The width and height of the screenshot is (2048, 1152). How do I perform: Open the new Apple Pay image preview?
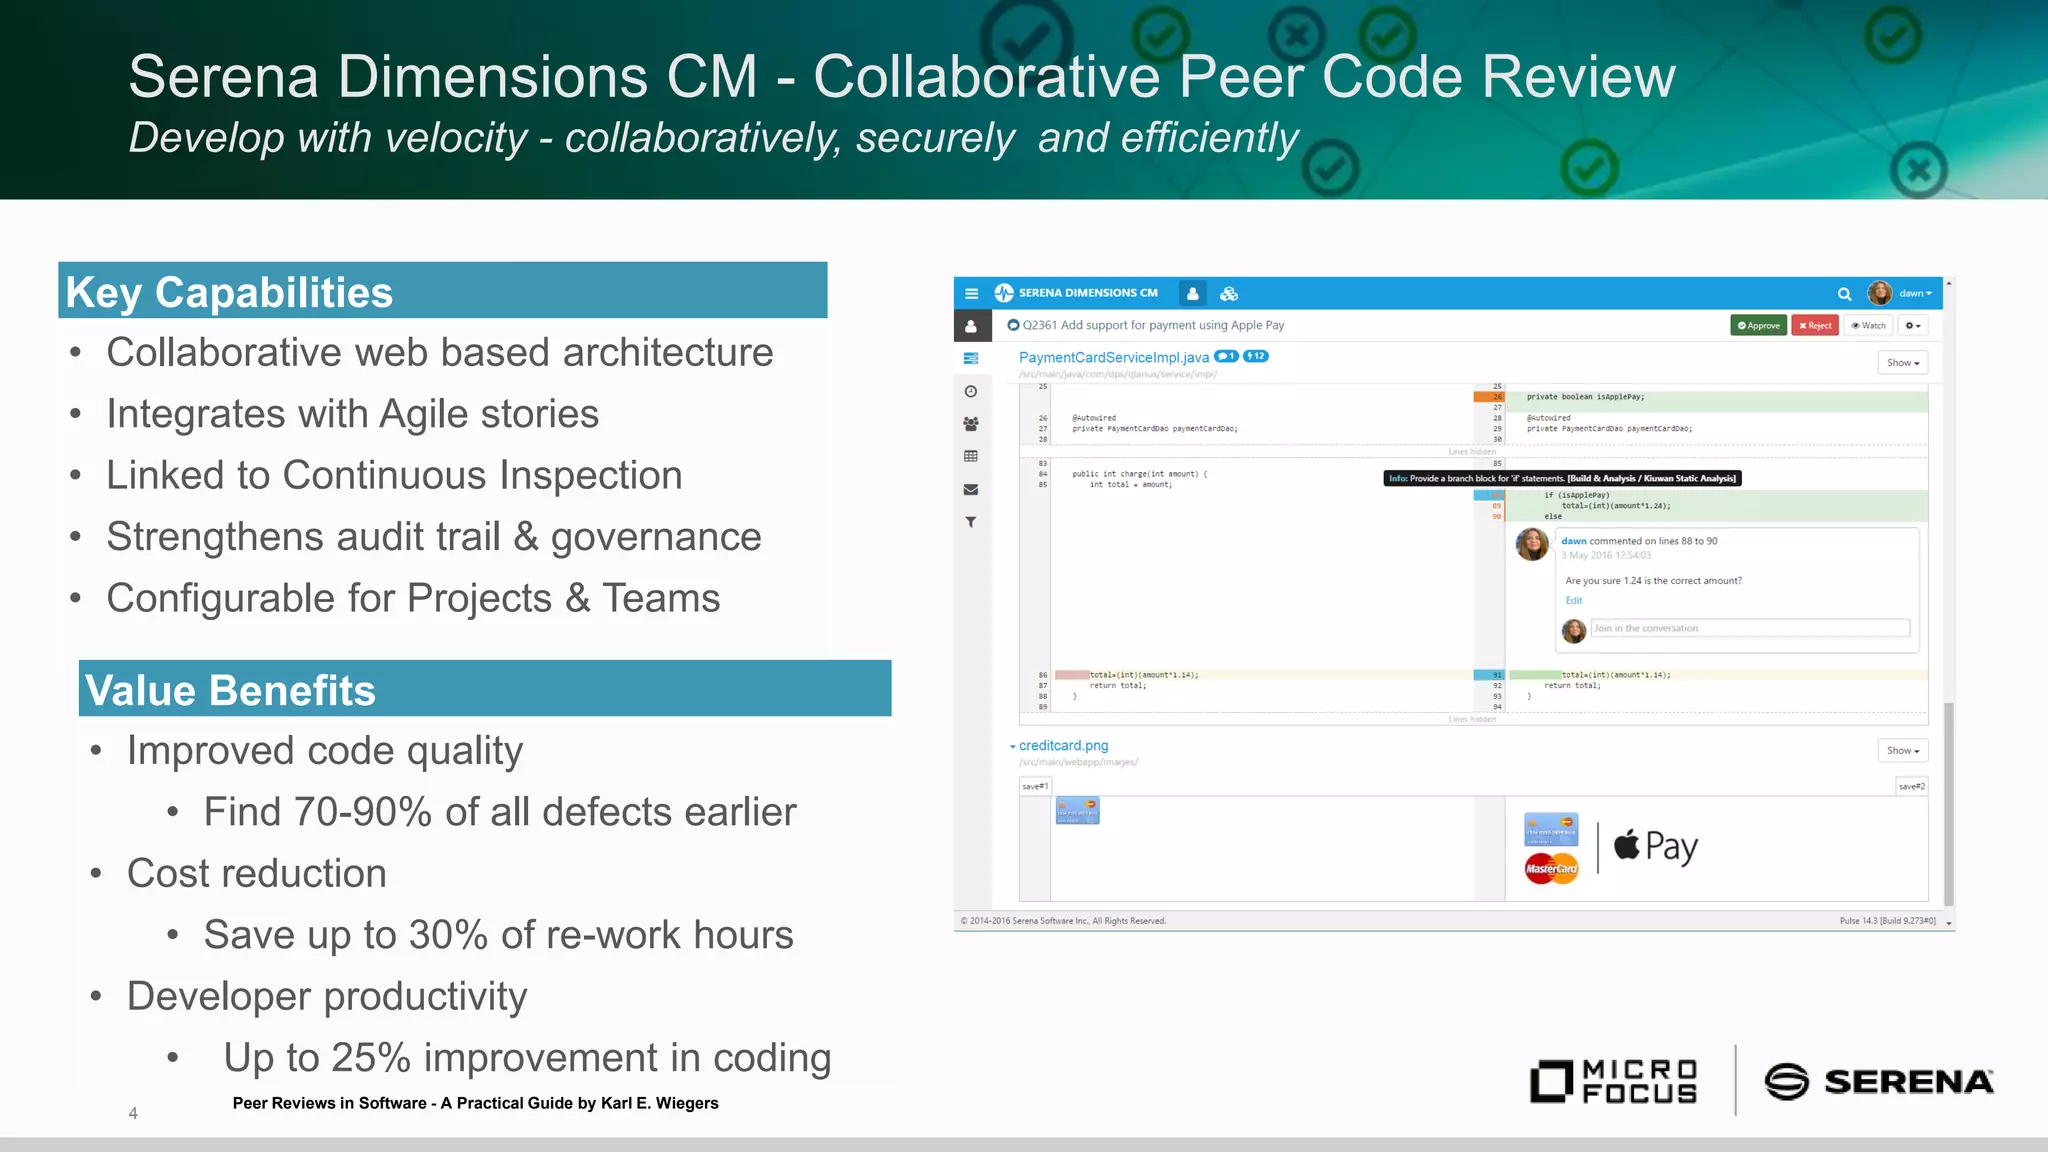(1611, 848)
